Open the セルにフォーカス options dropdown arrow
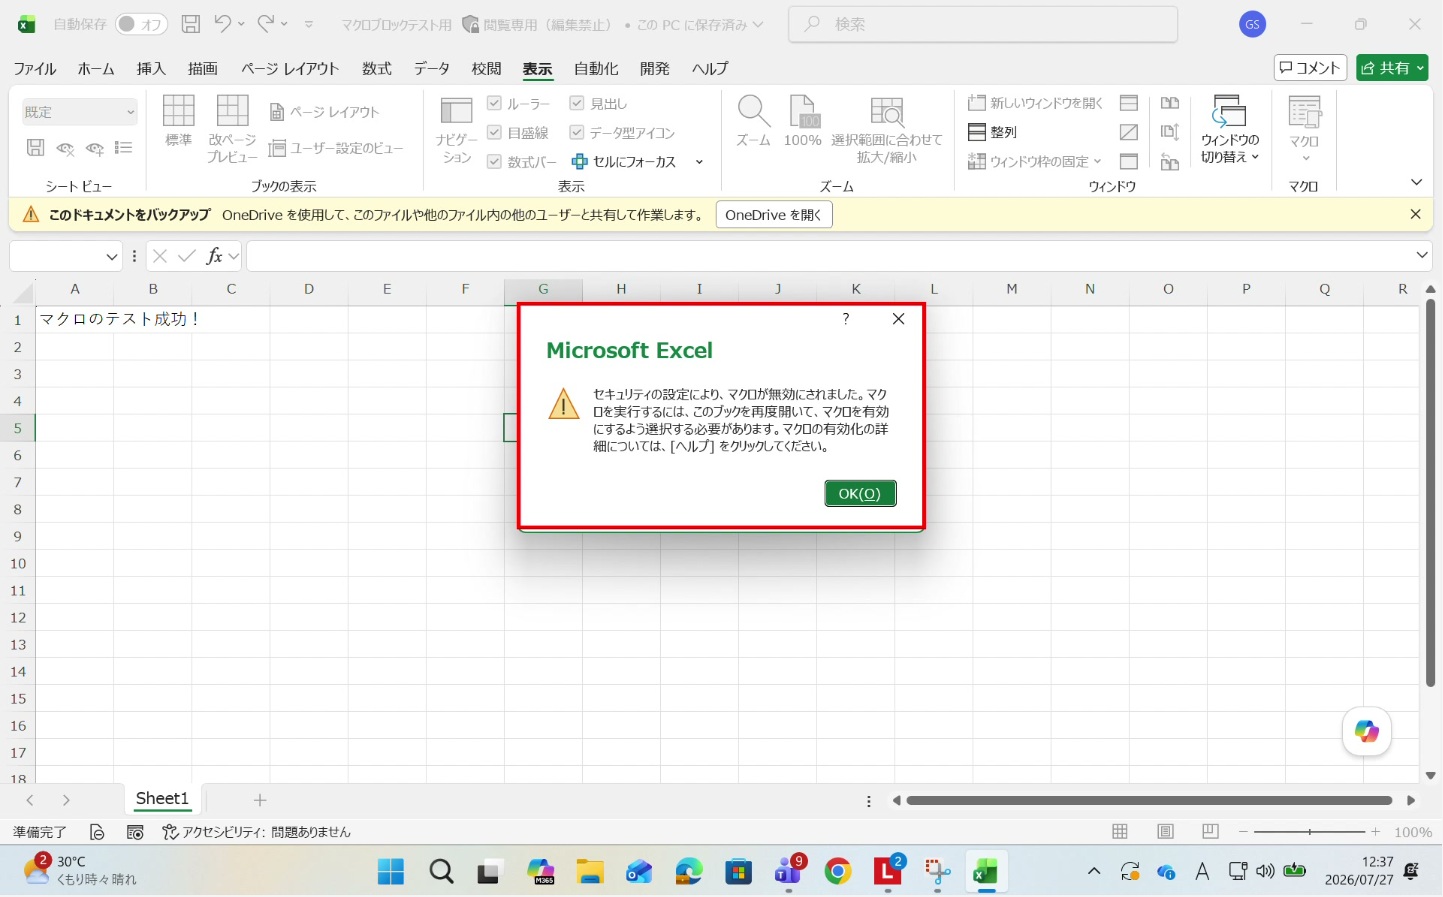 (x=699, y=162)
